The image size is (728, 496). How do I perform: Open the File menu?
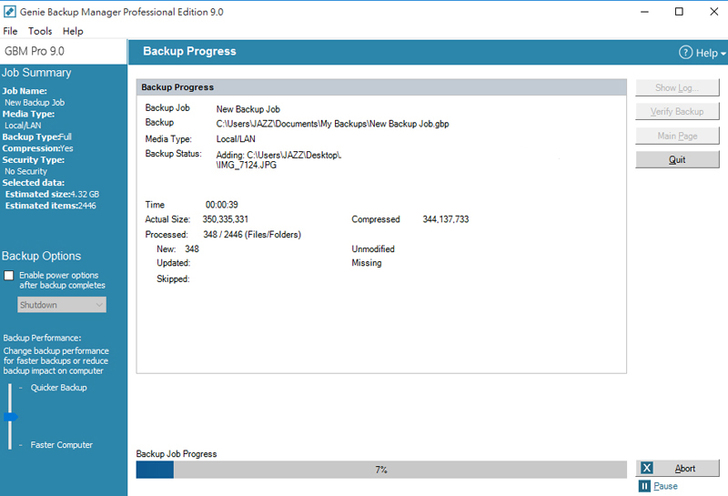(x=10, y=31)
